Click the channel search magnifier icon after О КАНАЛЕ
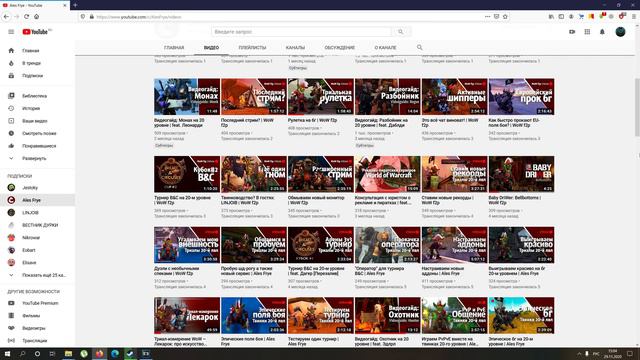This screenshot has height=360, width=640. click(419, 47)
